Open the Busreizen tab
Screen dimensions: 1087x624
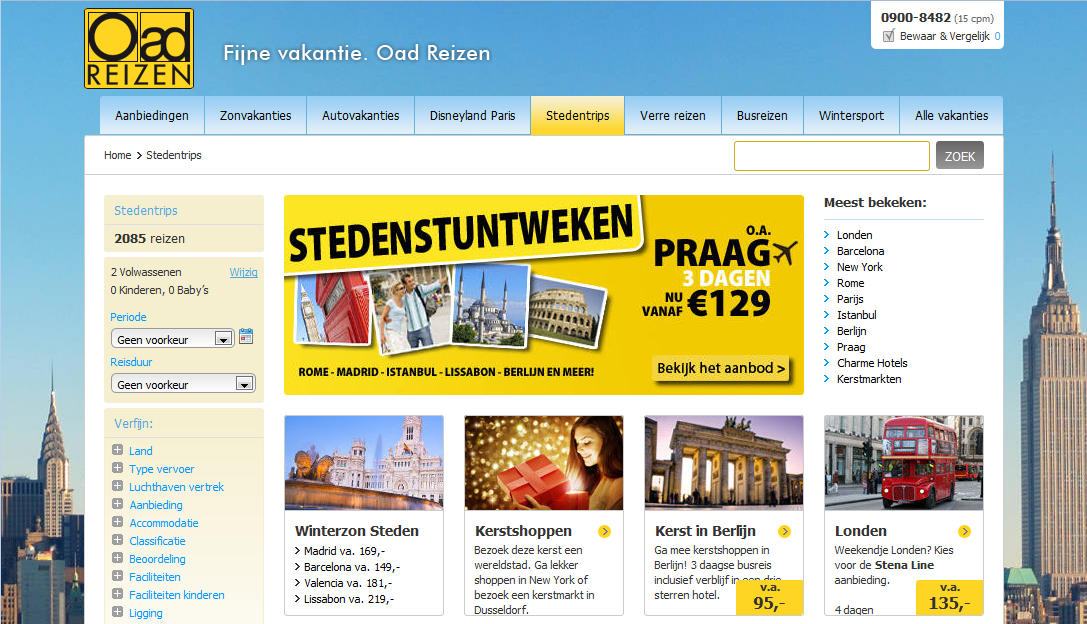763,116
